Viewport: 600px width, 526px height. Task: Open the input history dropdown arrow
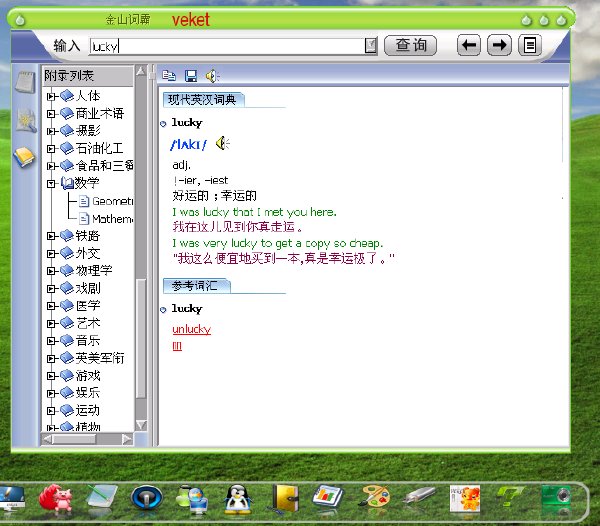click(x=370, y=46)
